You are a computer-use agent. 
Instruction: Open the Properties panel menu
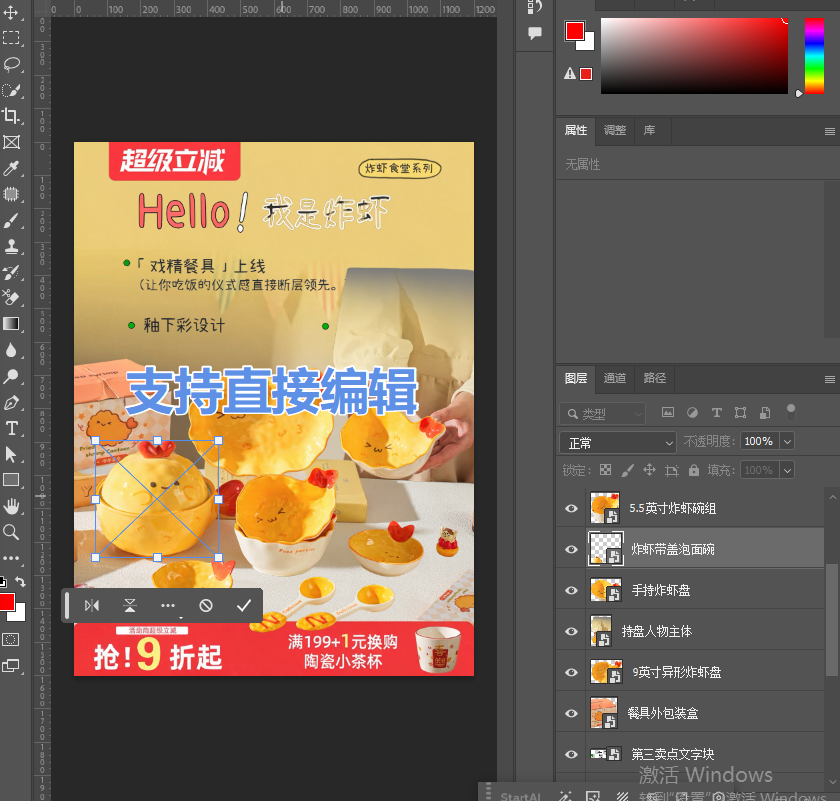pyautogui.click(x=830, y=131)
